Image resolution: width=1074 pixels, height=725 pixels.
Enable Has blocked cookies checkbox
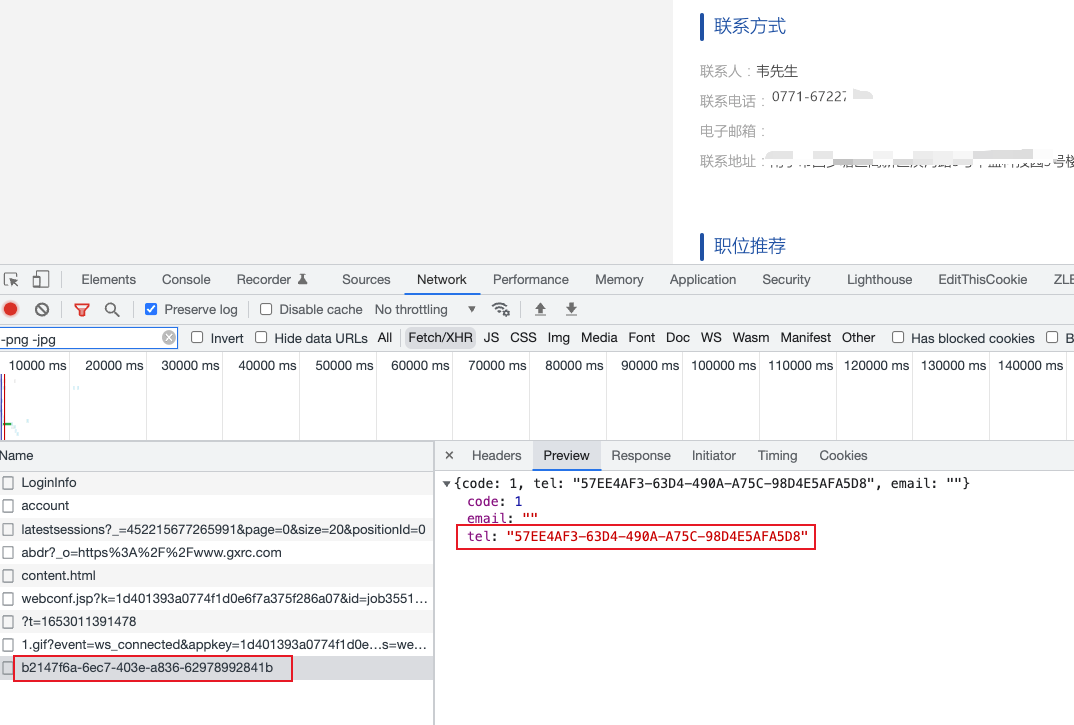897,337
